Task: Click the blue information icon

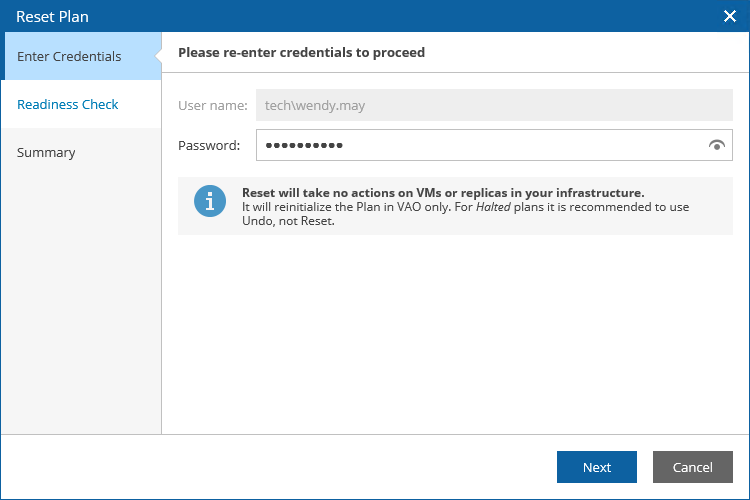Action: point(210,200)
